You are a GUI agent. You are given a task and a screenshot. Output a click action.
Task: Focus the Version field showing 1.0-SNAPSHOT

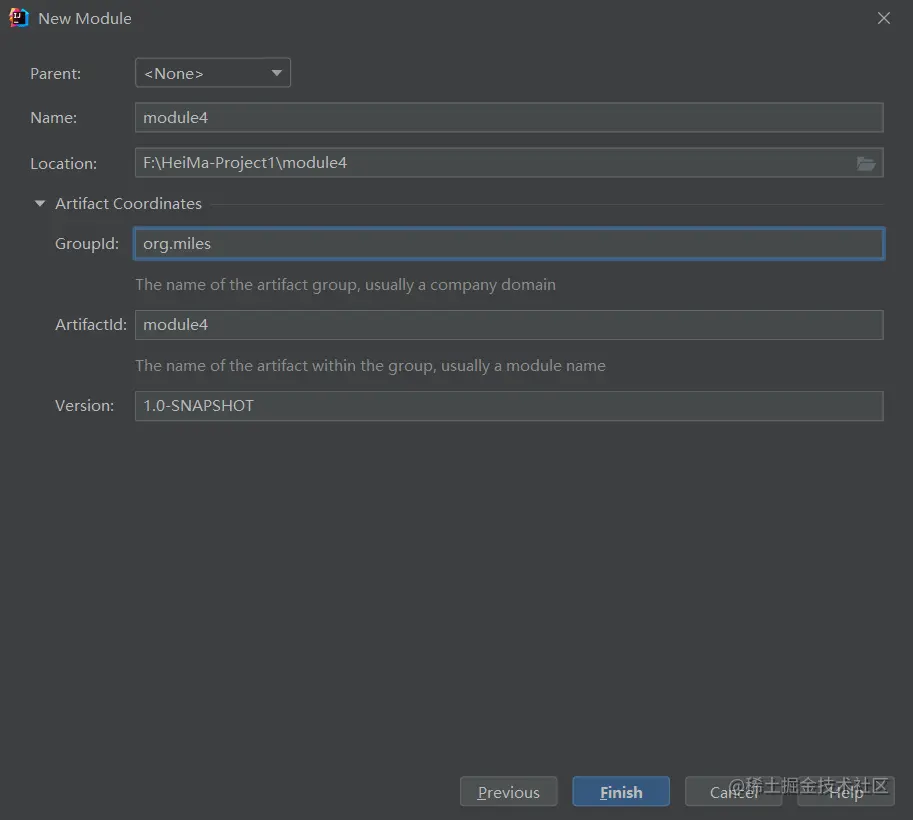(x=509, y=406)
